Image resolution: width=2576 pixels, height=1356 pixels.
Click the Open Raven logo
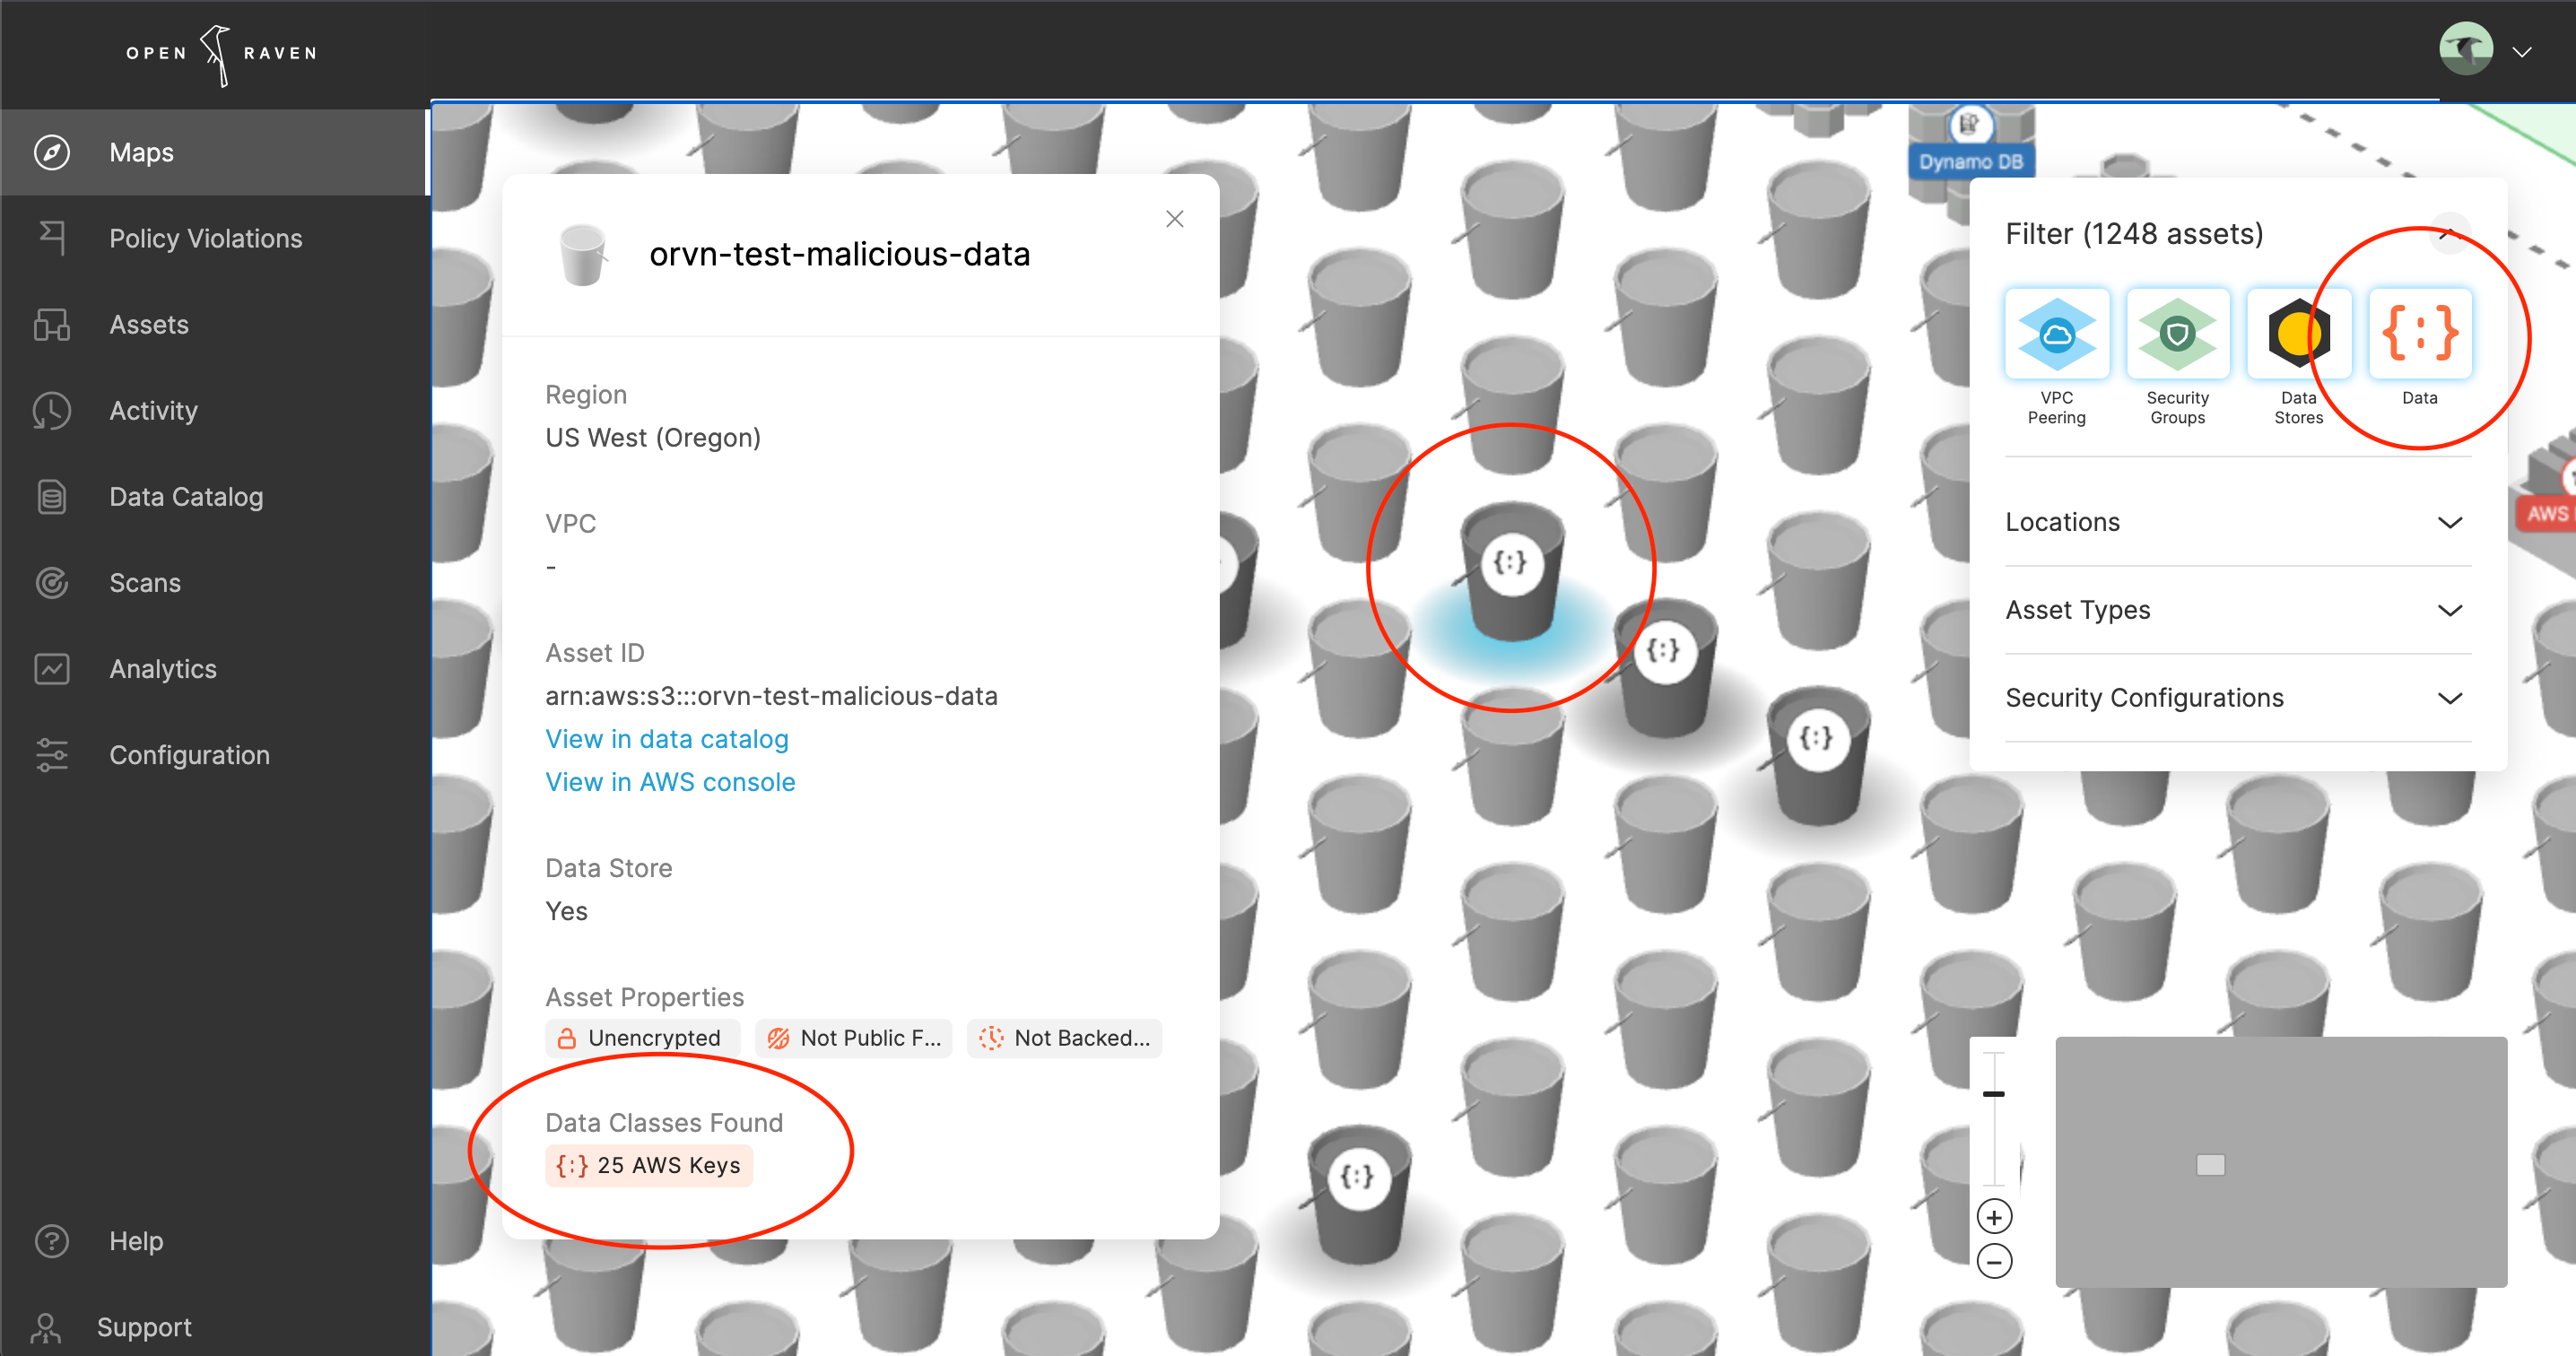(221, 53)
